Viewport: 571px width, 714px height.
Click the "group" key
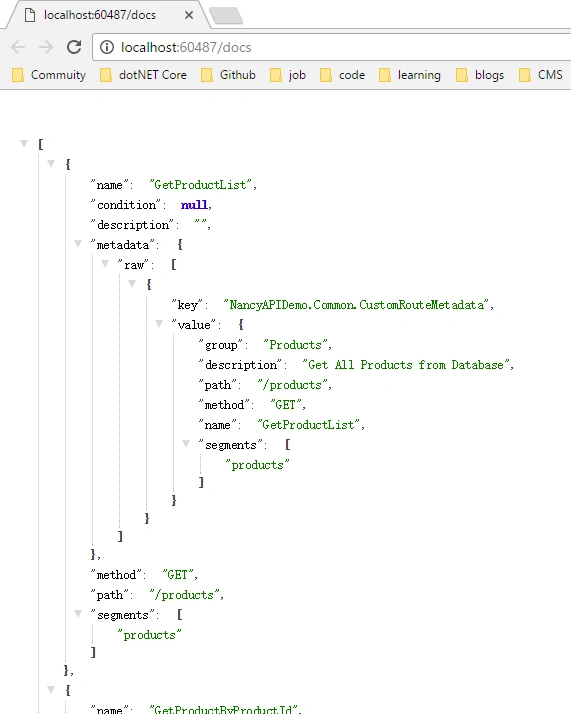(221, 345)
